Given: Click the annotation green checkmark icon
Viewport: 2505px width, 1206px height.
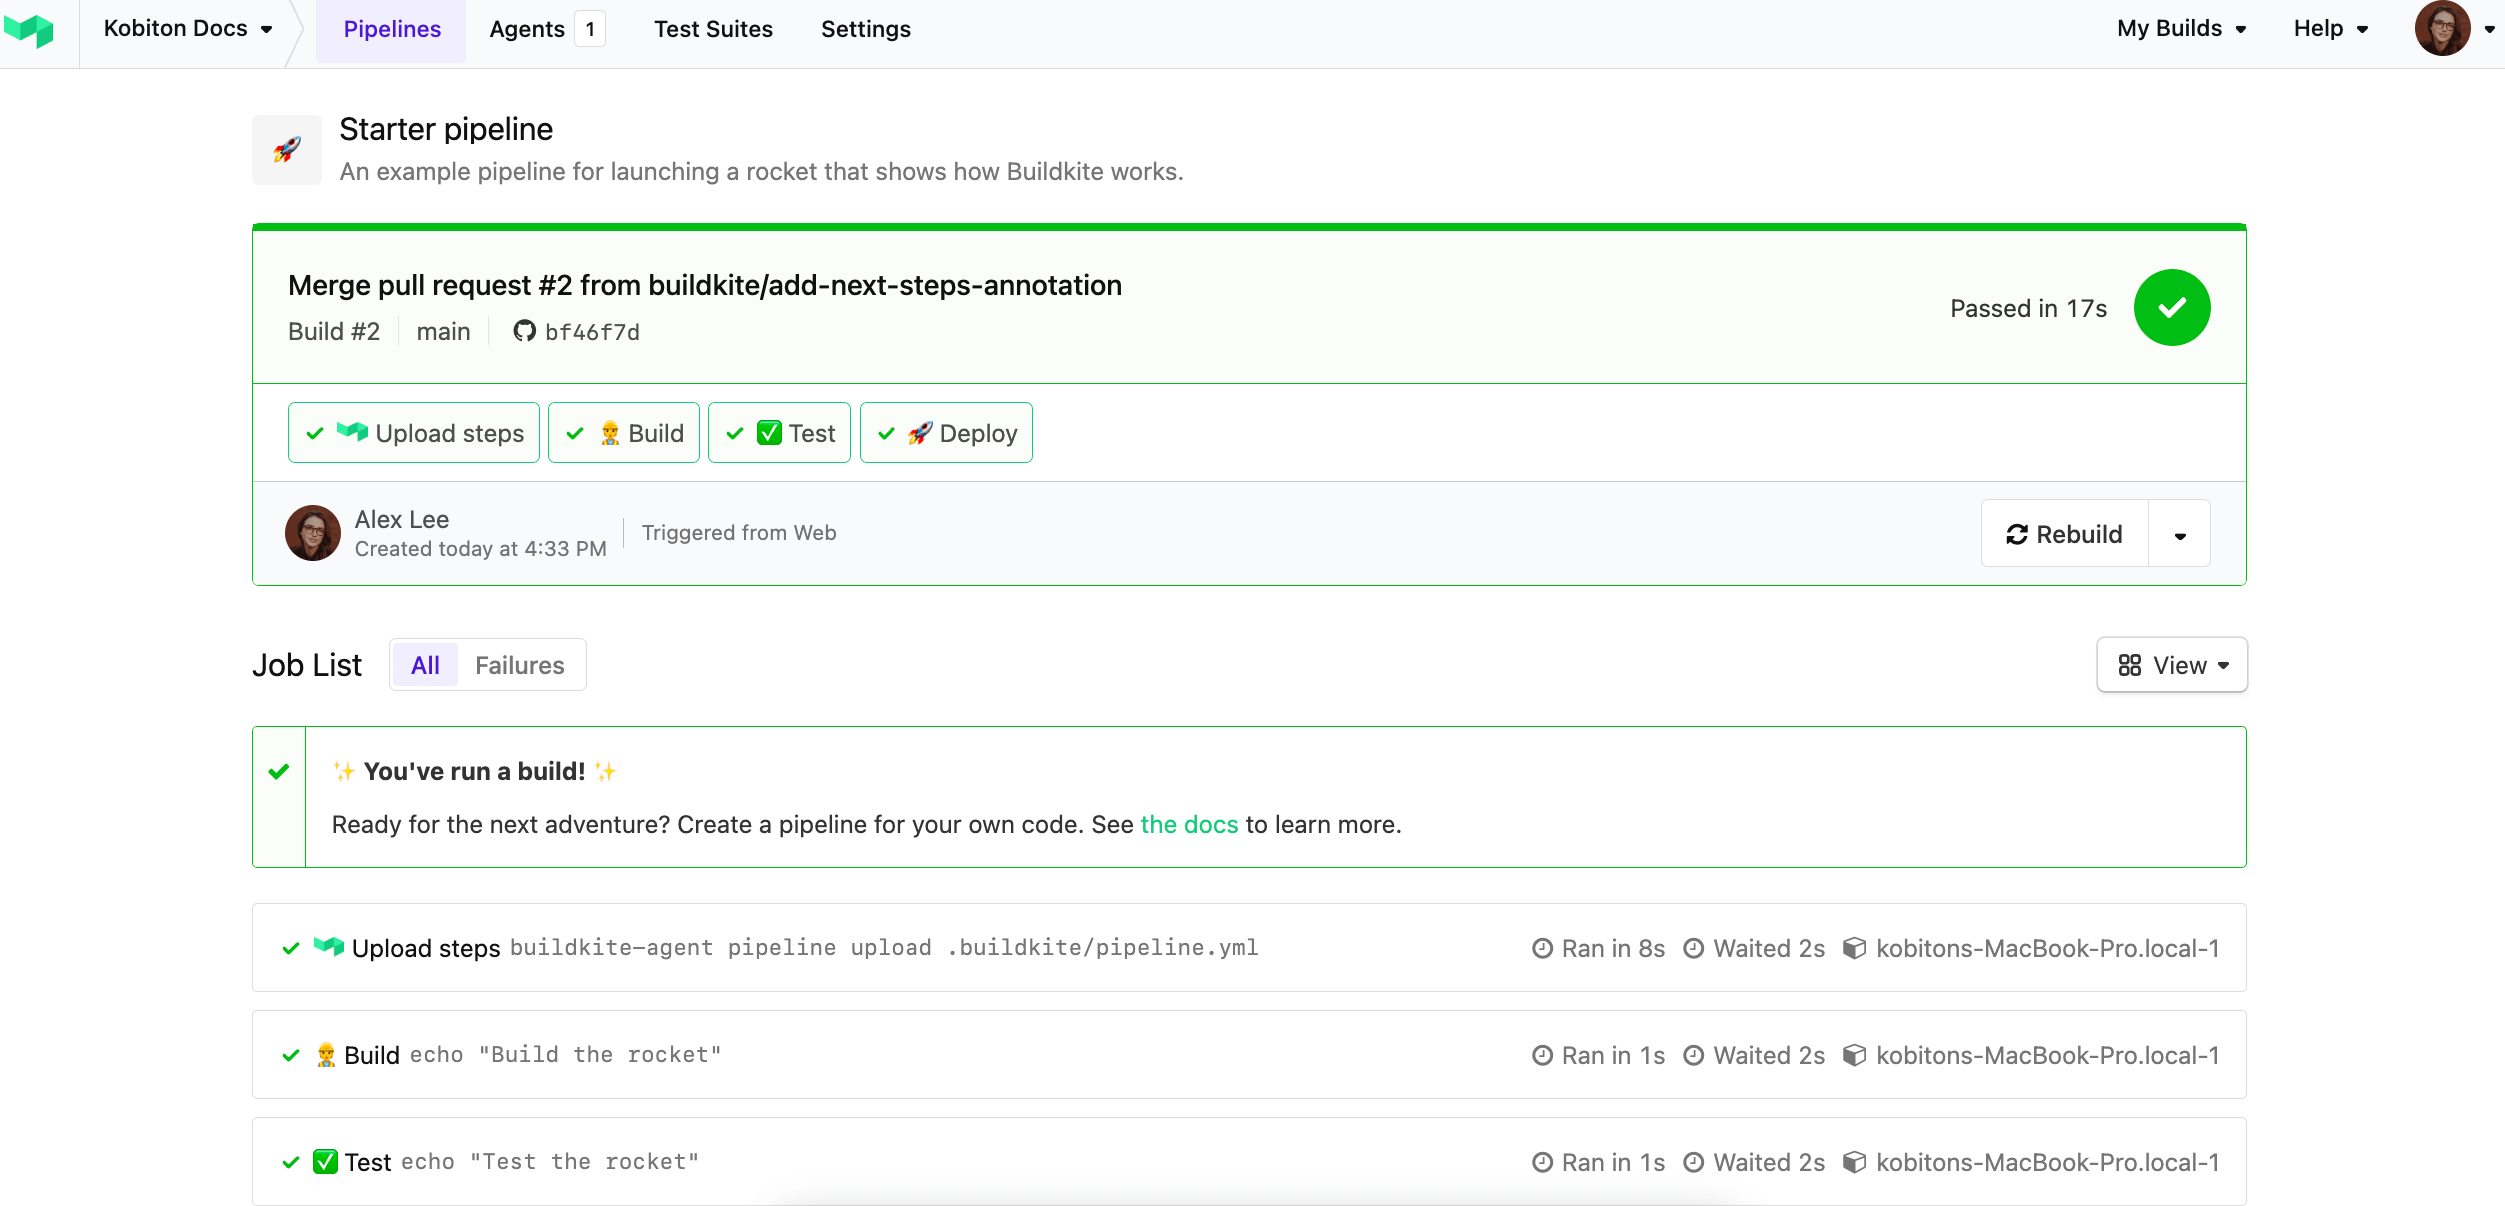Looking at the screenshot, I should coord(279,771).
